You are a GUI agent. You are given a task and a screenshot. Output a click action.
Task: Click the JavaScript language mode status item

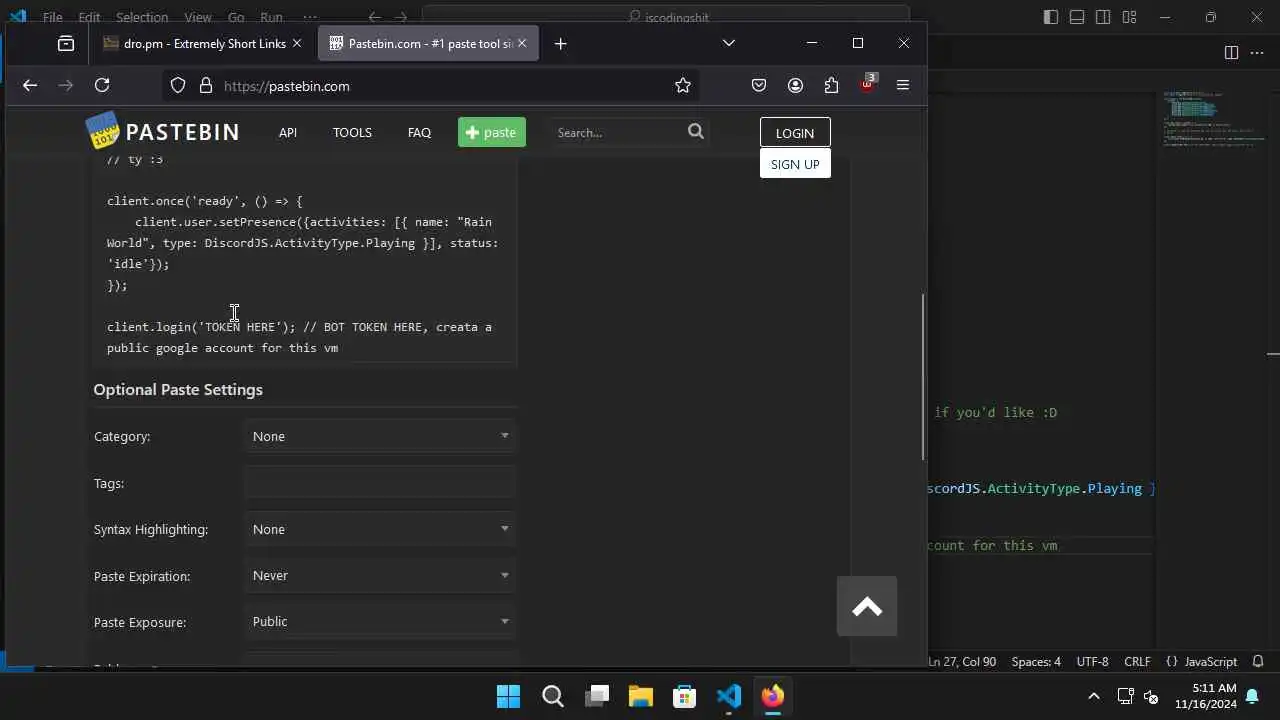pyautogui.click(x=1202, y=662)
